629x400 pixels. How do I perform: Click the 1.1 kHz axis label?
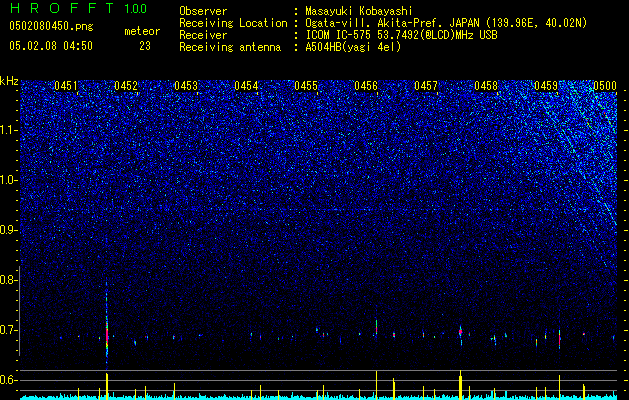(9, 131)
